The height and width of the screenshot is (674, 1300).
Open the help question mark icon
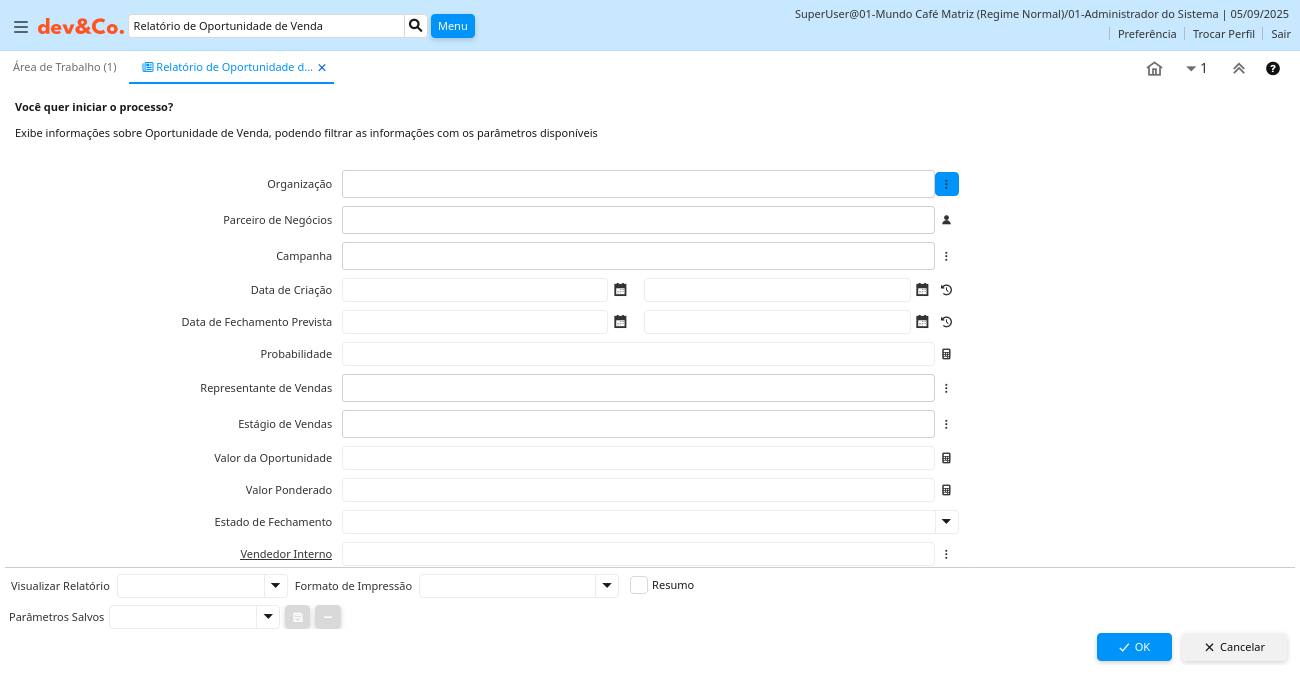1272,69
